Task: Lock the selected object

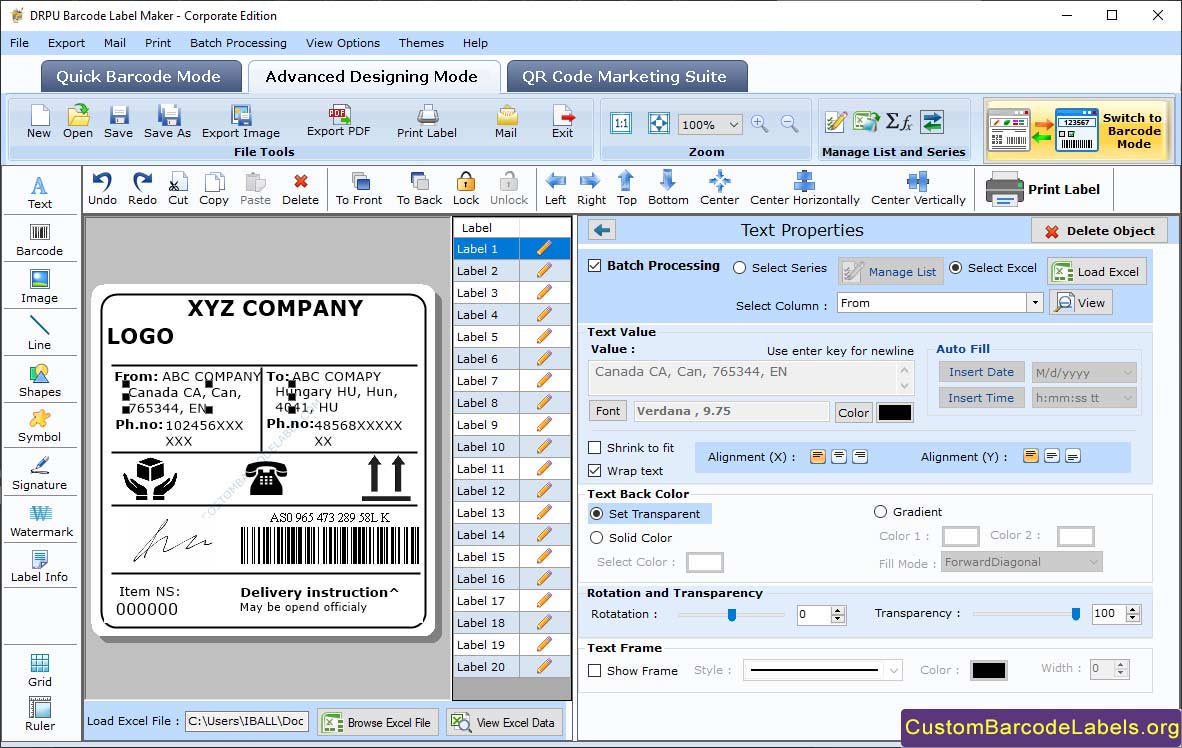Action: point(466,189)
